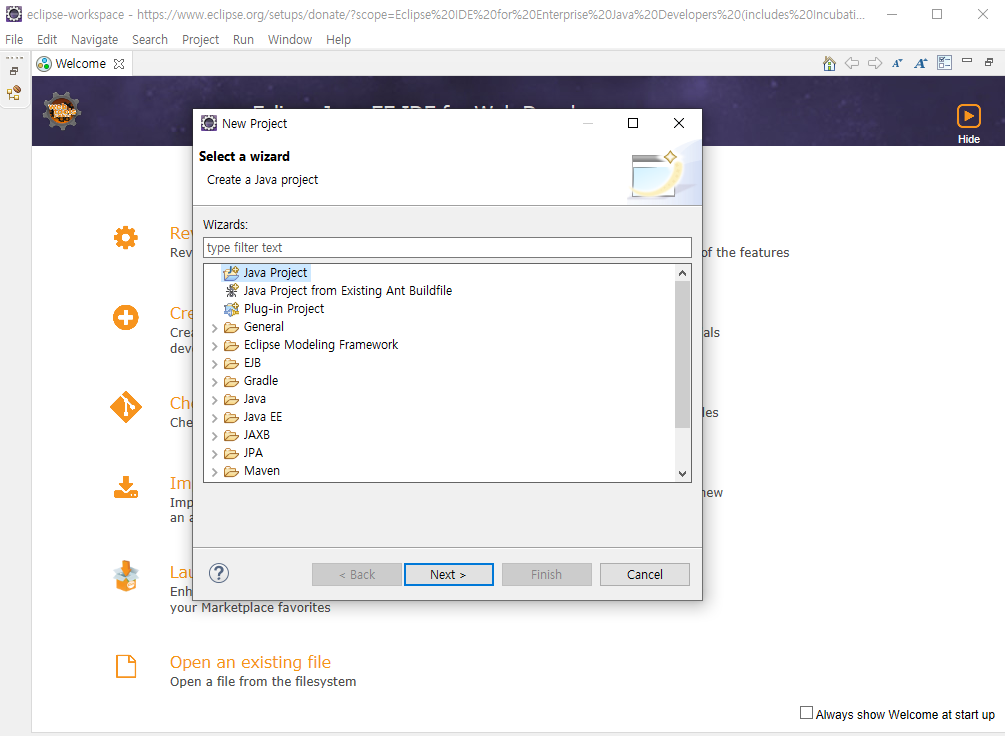Select the Welcome tab
Screen dimensions: 1005x736
[x=80, y=63]
